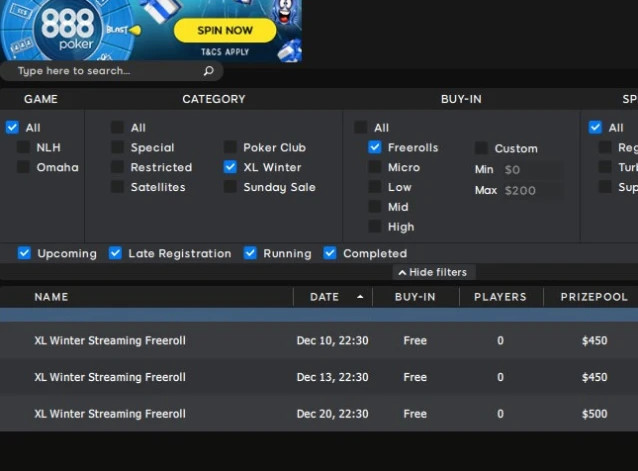This screenshot has width=638, height=471.
Task: Select the Dec 20 XL Winter Streaming Freeroll
Action: click(319, 414)
